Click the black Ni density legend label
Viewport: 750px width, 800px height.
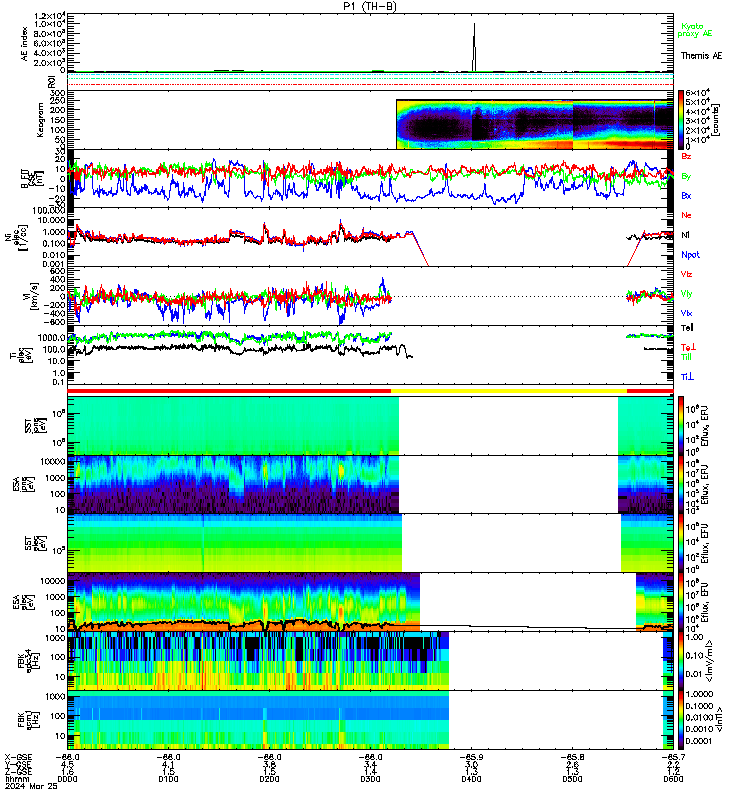point(685,235)
